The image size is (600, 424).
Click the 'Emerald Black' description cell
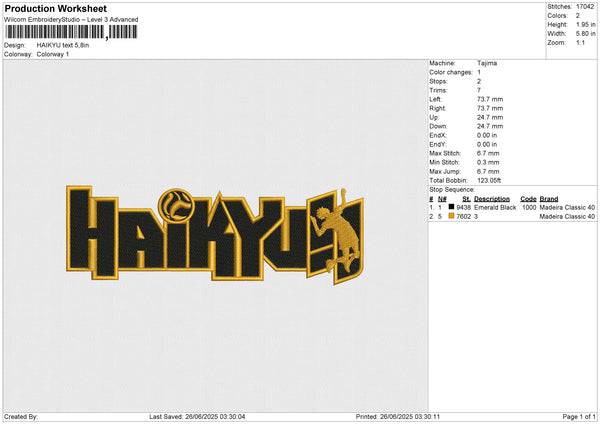(x=495, y=207)
